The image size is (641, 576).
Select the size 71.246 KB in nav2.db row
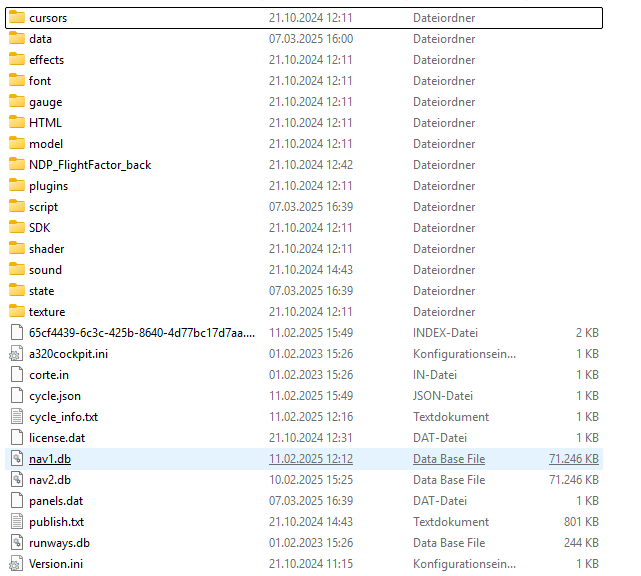(574, 480)
